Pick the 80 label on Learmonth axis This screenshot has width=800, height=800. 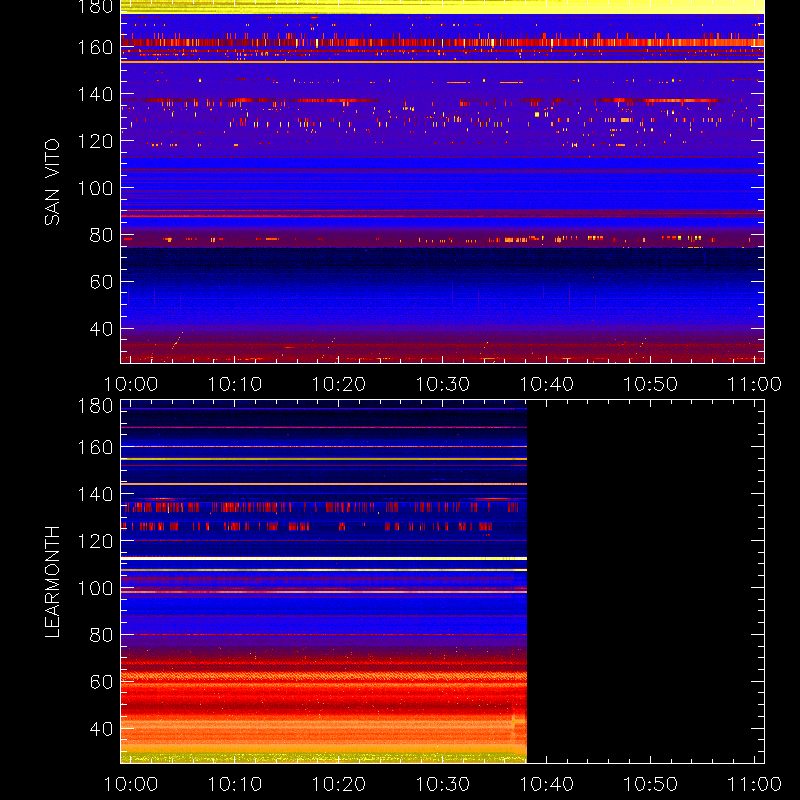(102, 635)
